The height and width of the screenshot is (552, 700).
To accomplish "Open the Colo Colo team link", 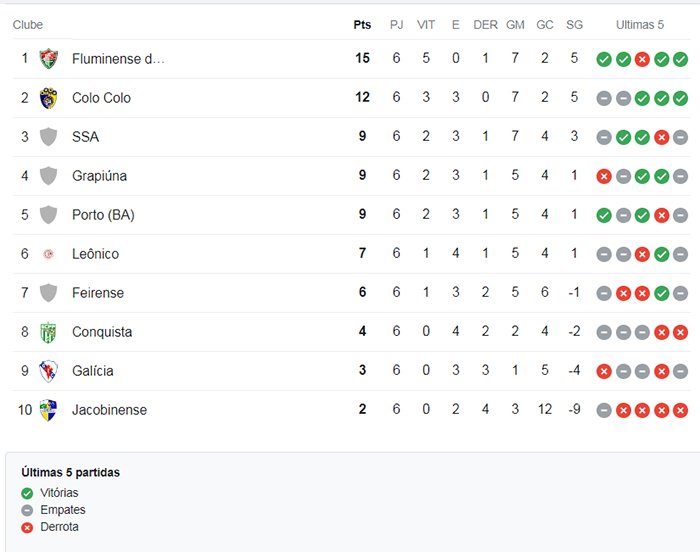I will (101, 98).
